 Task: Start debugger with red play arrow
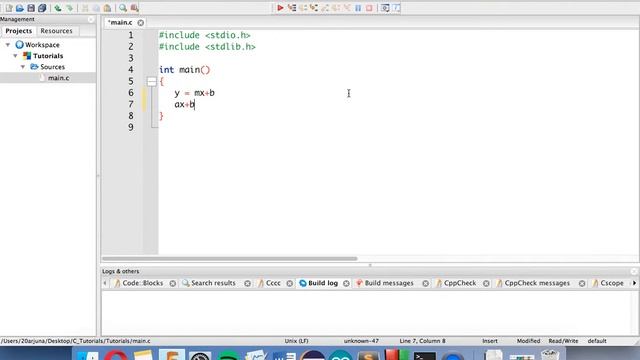pyautogui.click(x=280, y=8)
